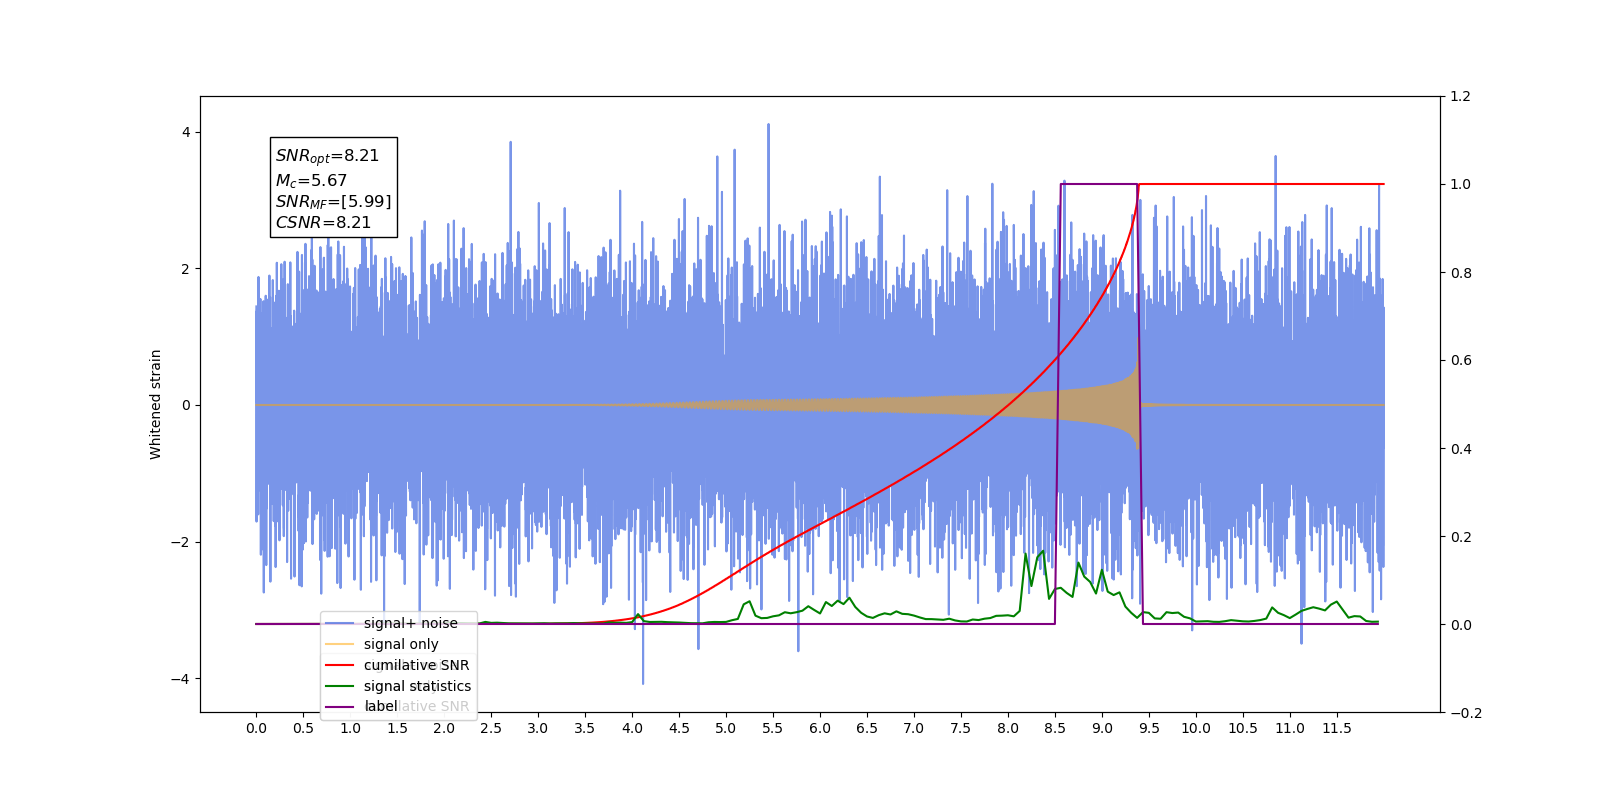Click left y-axis tick label −4
1600x800 pixels.
pos(180,678)
